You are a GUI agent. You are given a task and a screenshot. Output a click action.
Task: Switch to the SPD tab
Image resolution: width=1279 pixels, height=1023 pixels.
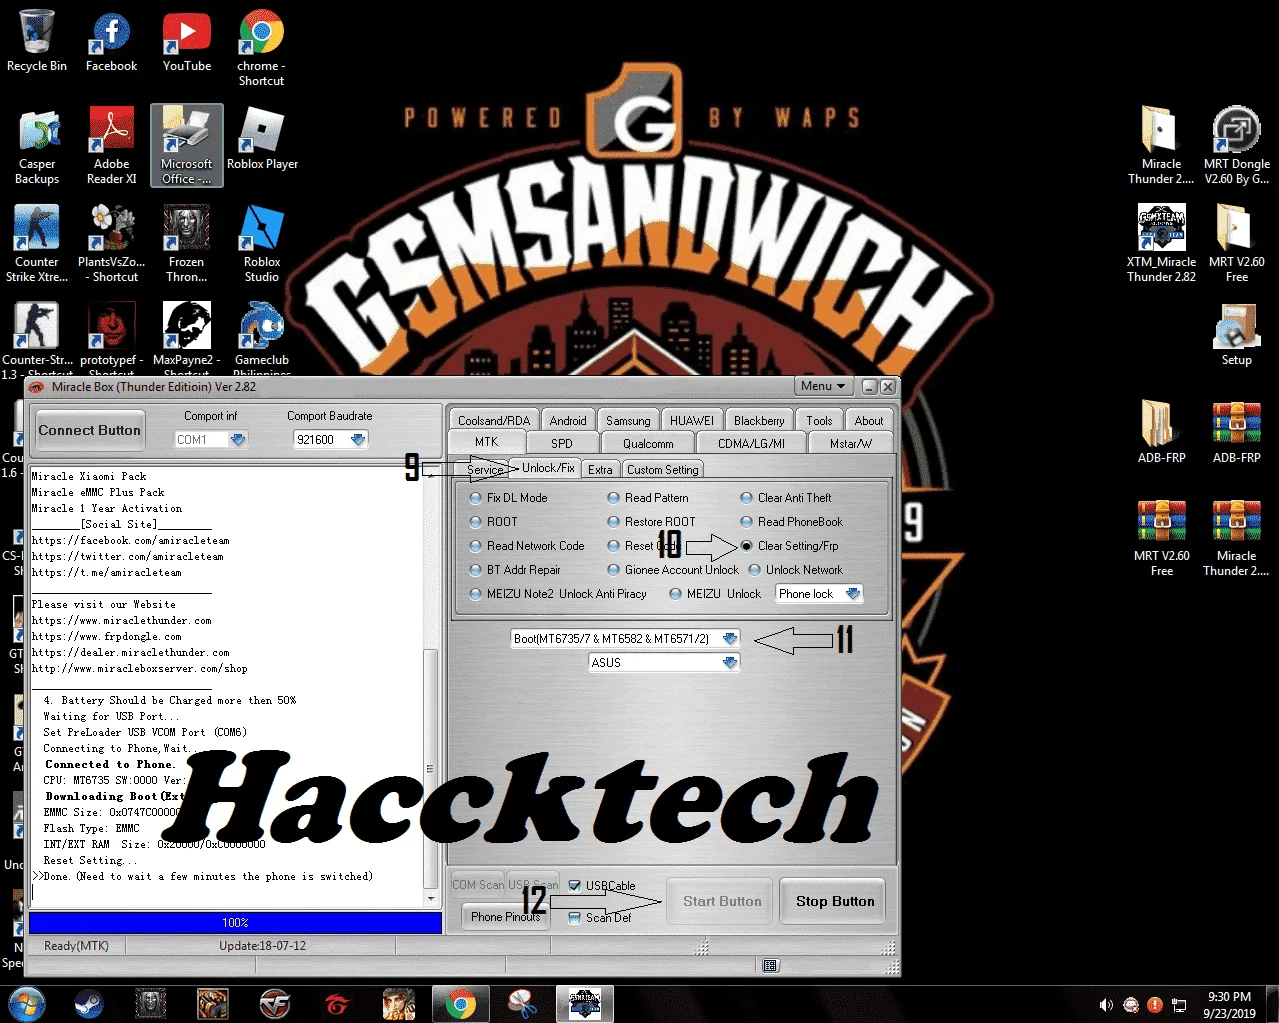point(562,443)
